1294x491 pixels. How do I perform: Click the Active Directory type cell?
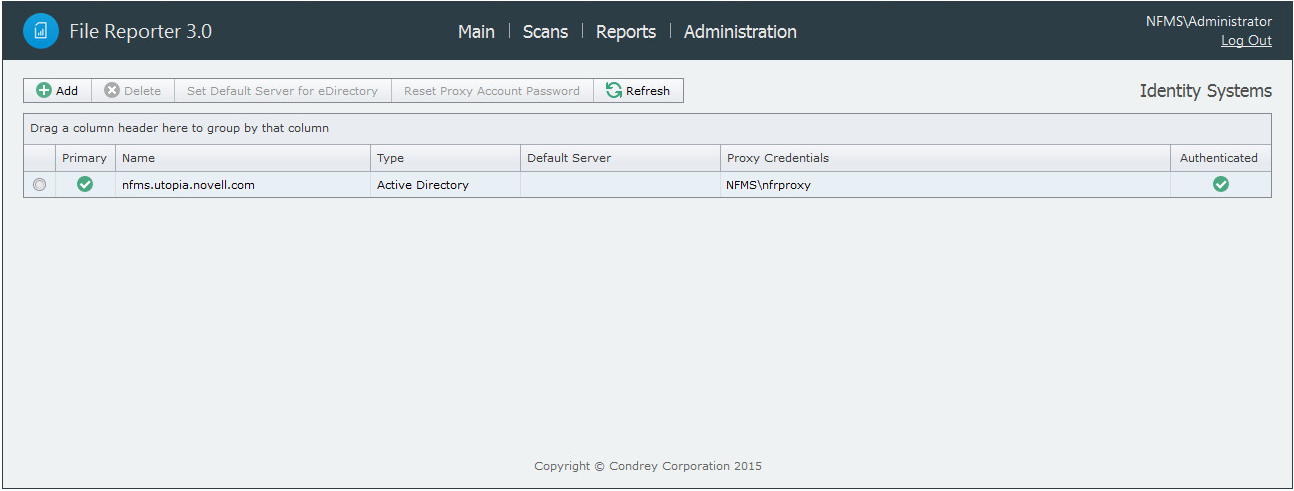(x=422, y=185)
